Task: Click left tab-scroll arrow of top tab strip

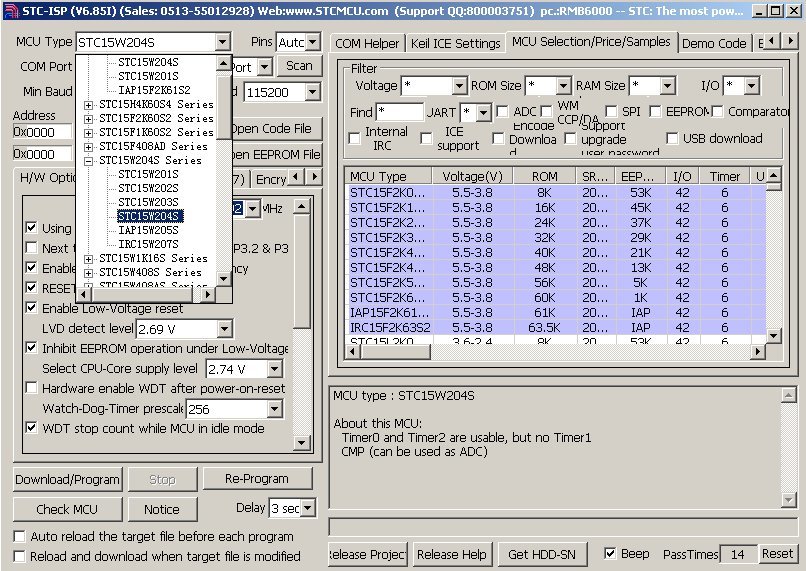Action: 772,40
